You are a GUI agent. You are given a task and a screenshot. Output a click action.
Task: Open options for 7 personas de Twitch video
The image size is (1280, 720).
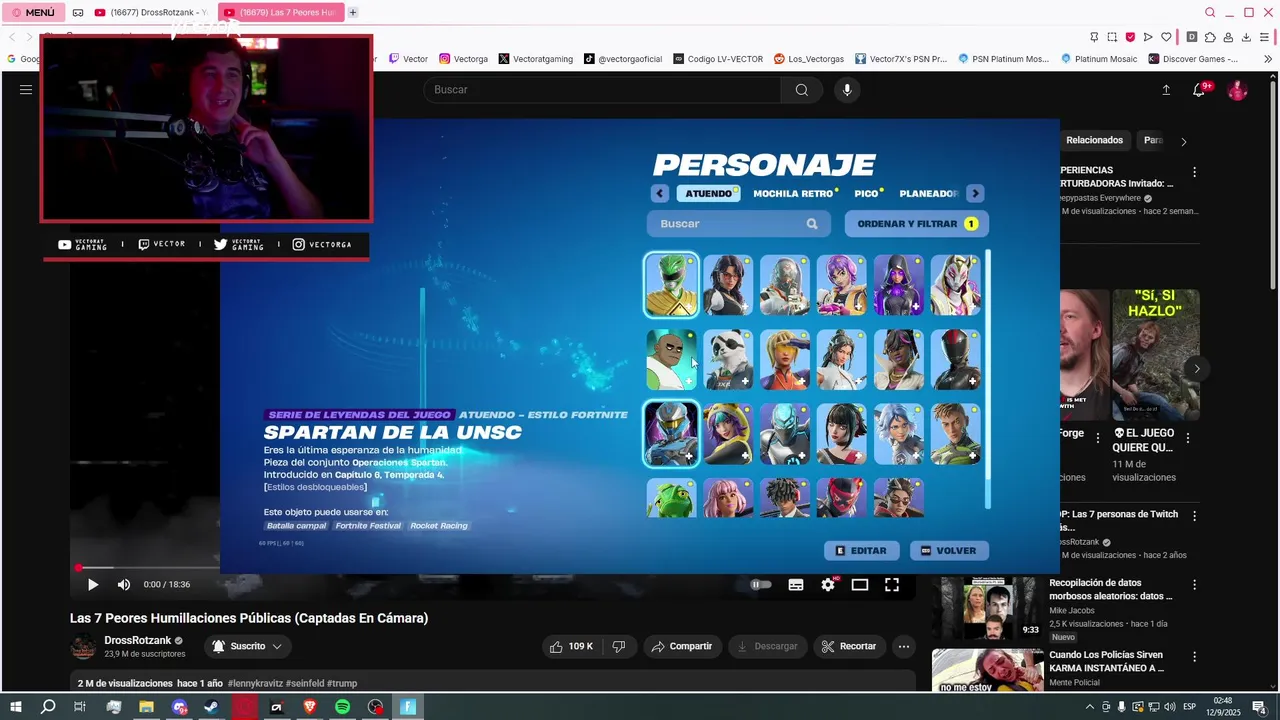click(1194, 517)
